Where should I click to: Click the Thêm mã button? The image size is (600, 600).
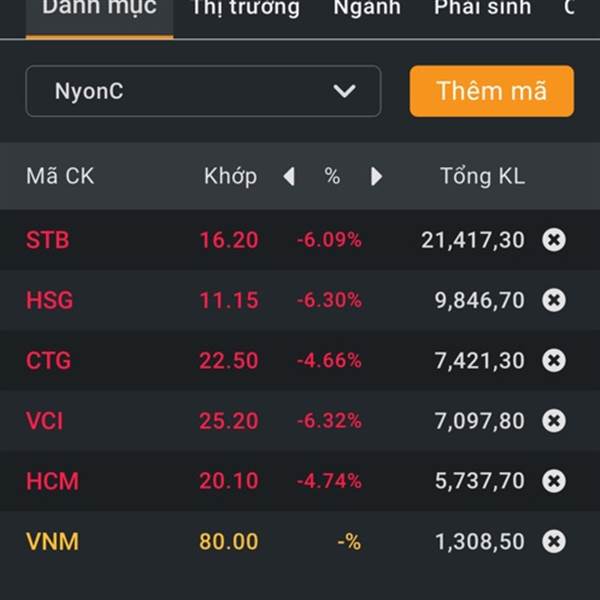pyautogui.click(x=492, y=91)
